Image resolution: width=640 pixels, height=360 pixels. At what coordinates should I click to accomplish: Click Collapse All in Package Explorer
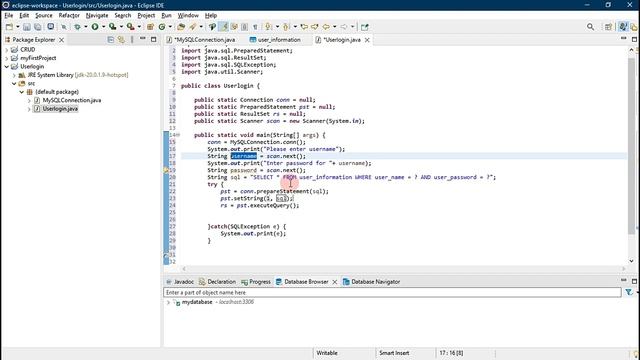point(111,40)
